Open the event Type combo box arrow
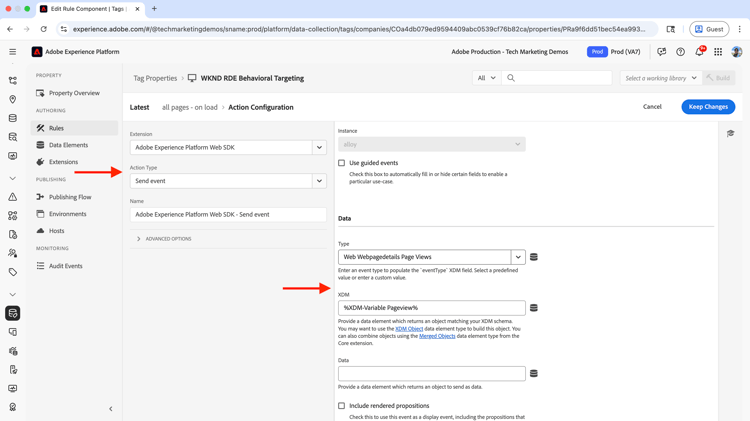750x421 pixels. [x=518, y=257]
